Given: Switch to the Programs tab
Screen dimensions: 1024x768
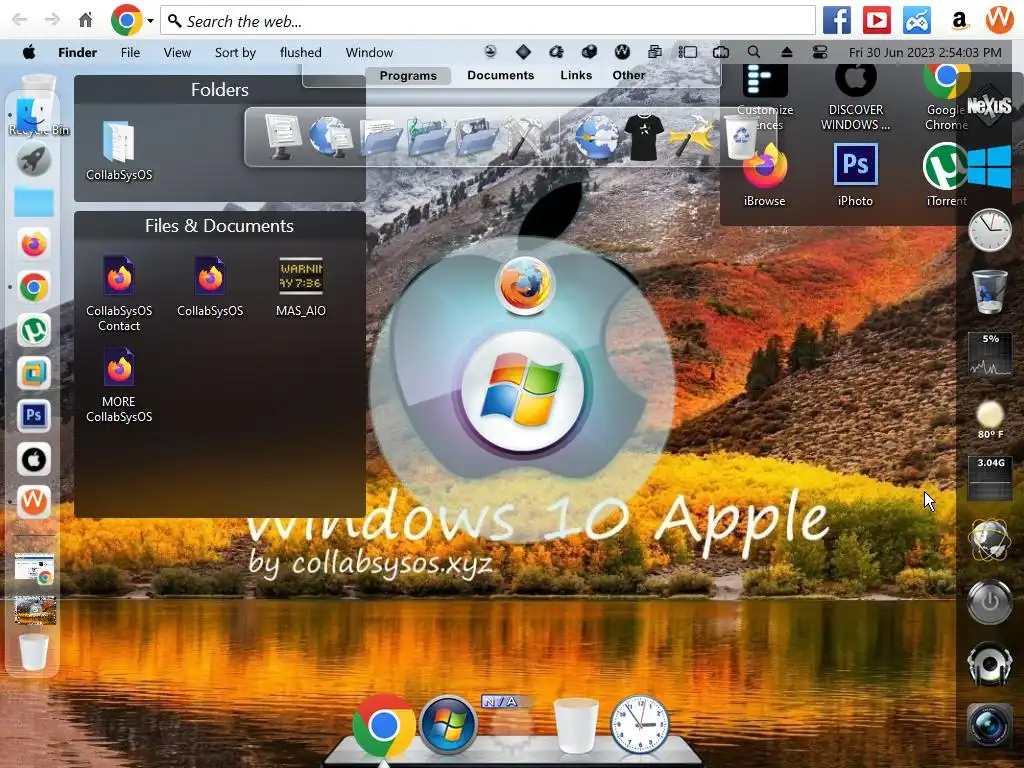Looking at the screenshot, I should coord(408,75).
